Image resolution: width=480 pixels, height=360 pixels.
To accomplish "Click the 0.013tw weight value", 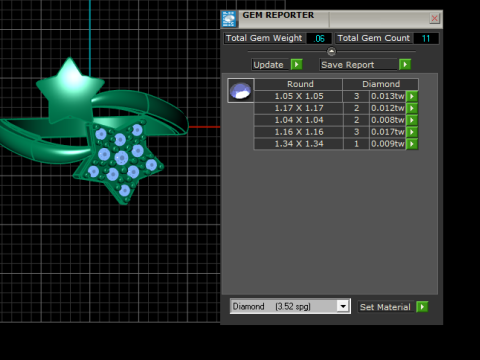I will click(x=388, y=96).
